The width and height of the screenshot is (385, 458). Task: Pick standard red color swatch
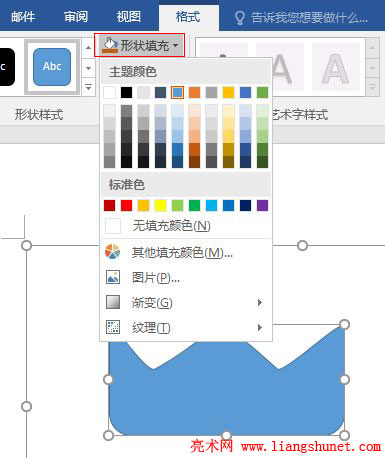point(126,205)
